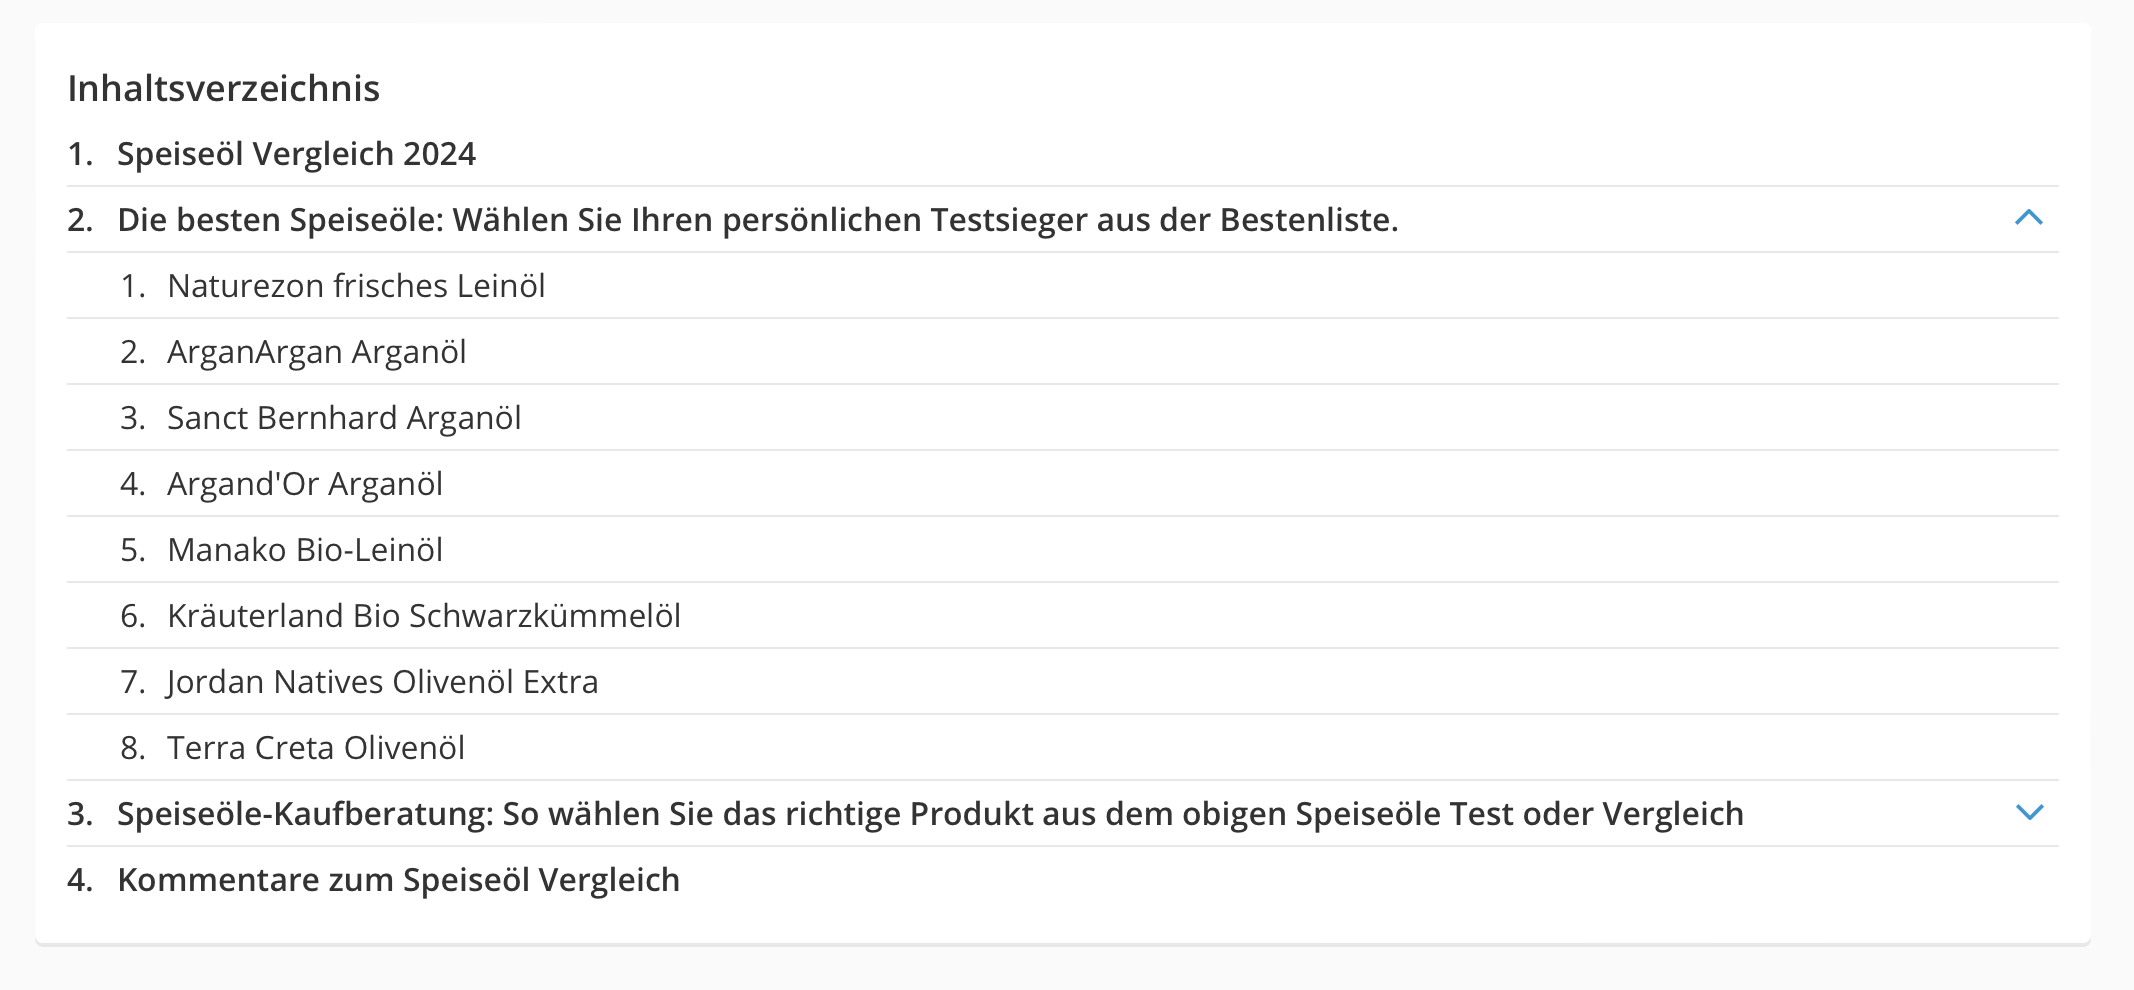Open "Sanct Bernhard Arganöl"
2134x990 pixels.
[345, 417]
